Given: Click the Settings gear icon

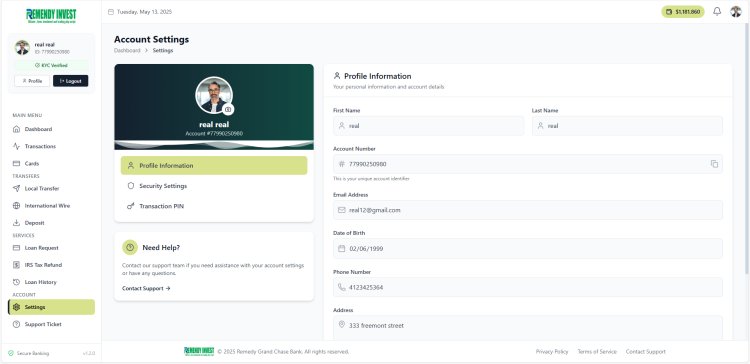Looking at the screenshot, I should [16, 307].
